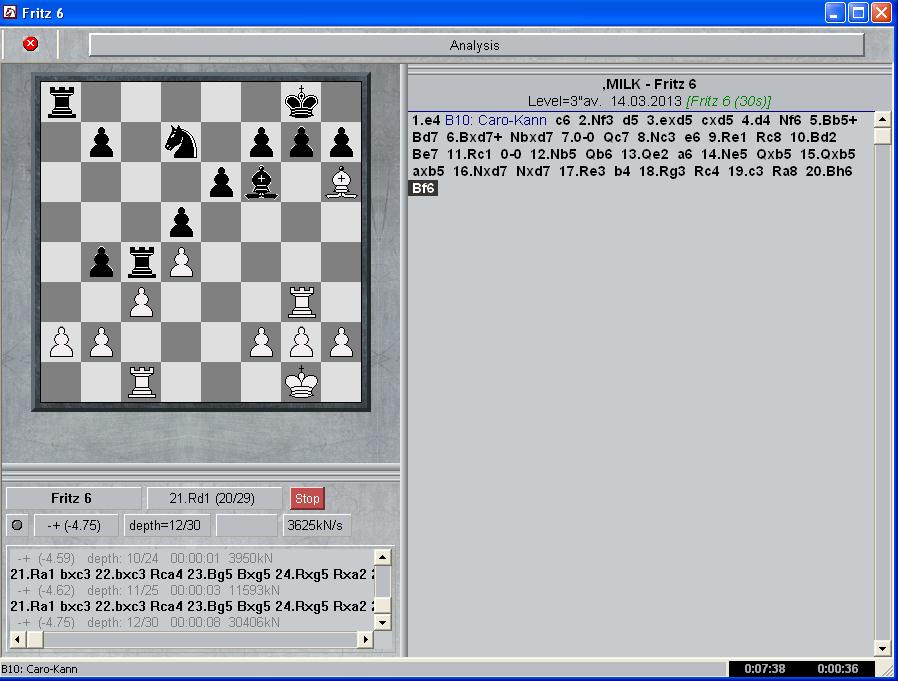Pick the white pawn on c3

[141, 302]
